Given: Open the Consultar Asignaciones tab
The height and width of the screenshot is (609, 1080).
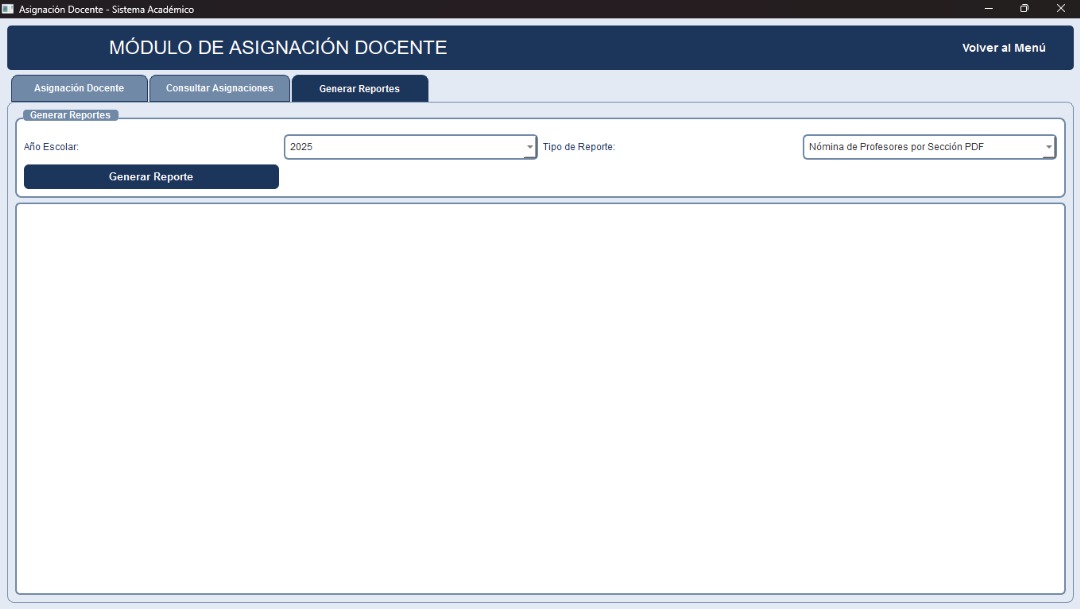Looking at the screenshot, I should point(219,88).
